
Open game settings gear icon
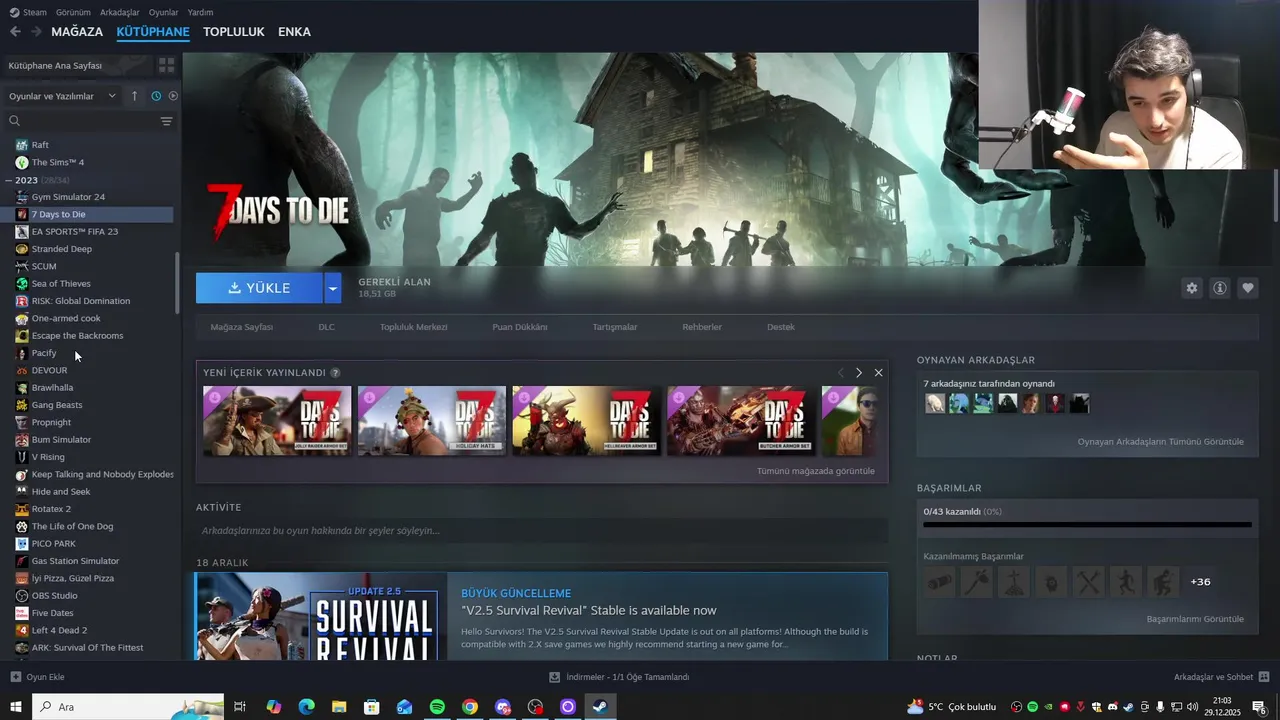click(x=1192, y=288)
